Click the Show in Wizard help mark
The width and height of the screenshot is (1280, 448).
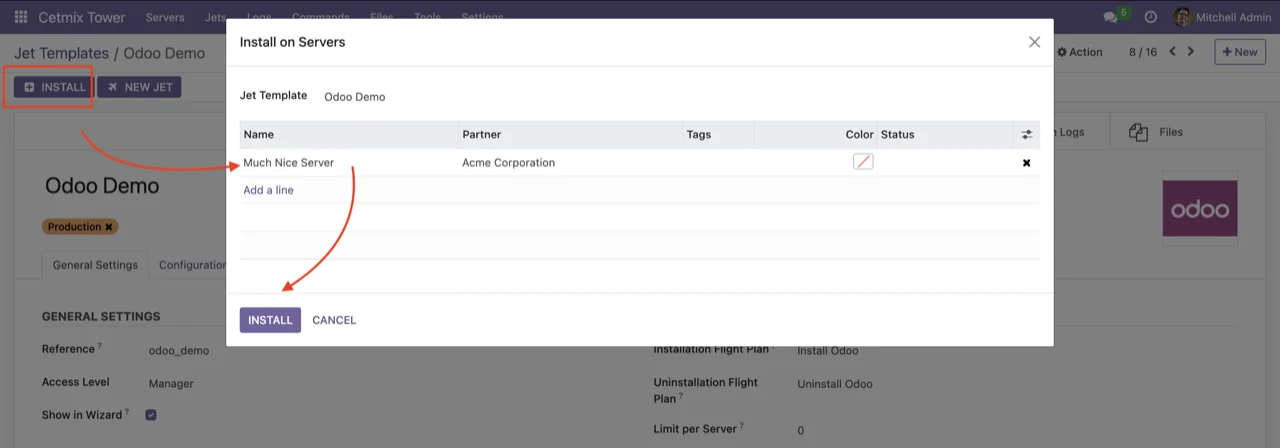pyautogui.click(x=128, y=411)
